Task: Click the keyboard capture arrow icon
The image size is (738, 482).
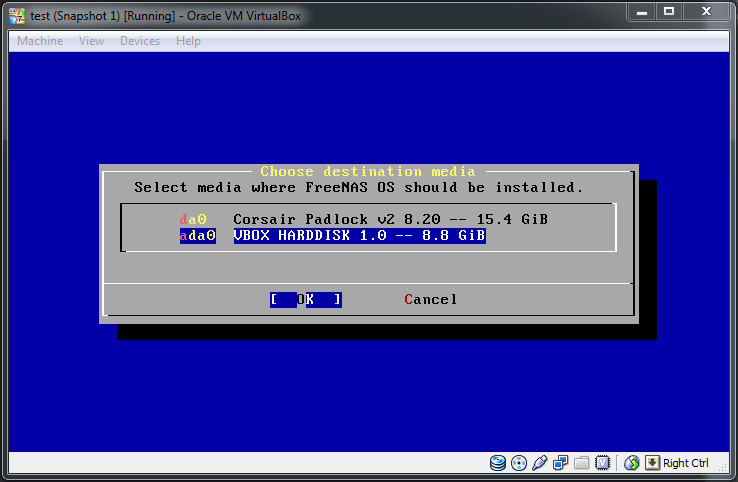Action: [x=652, y=463]
